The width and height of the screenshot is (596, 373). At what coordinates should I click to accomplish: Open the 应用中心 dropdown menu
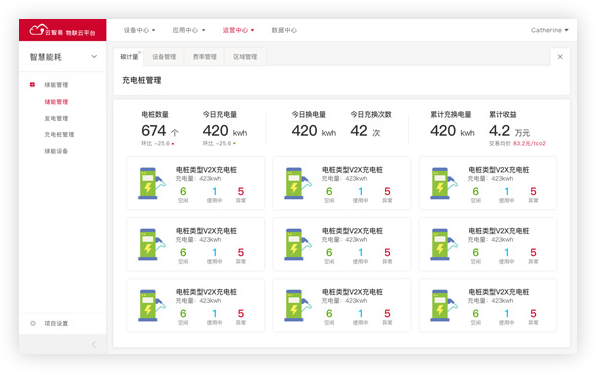pyautogui.click(x=189, y=30)
